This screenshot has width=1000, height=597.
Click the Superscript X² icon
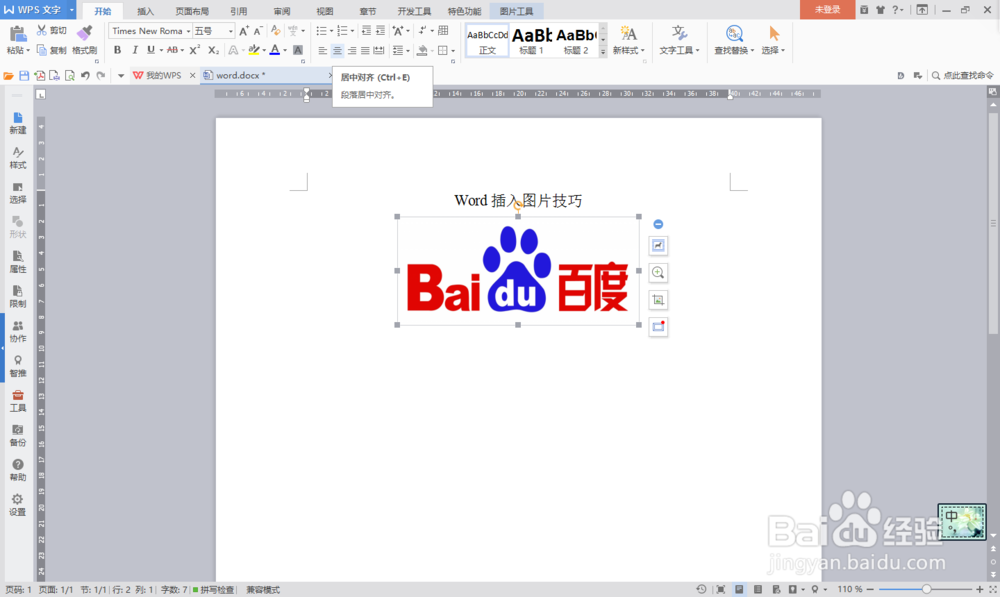click(x=196, y=49)
